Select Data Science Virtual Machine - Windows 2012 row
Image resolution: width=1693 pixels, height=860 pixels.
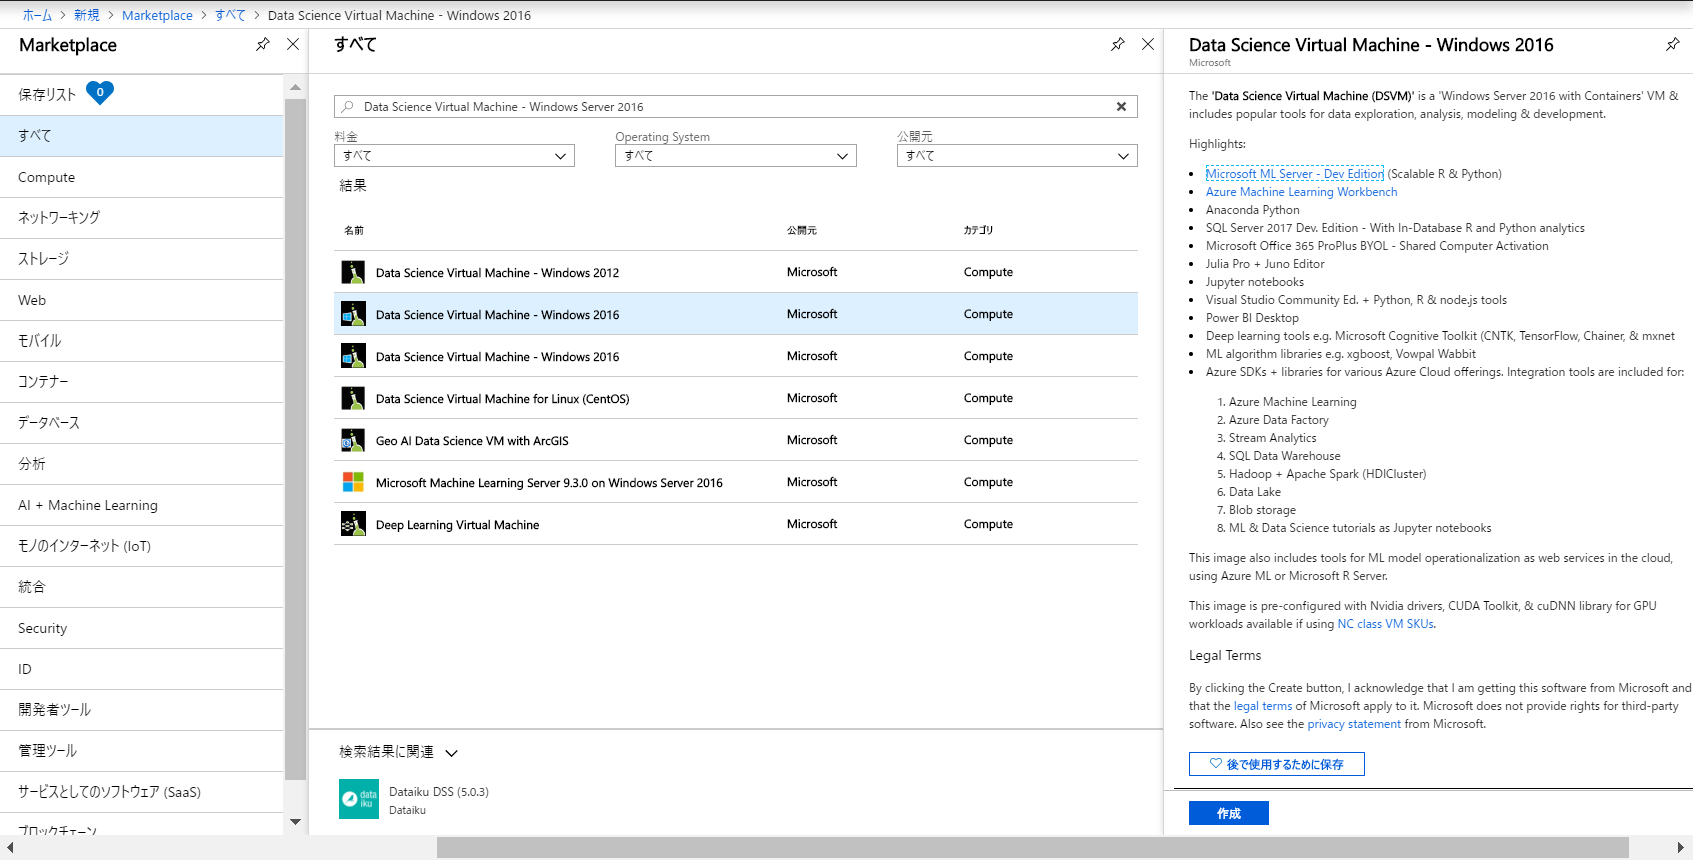coord(736,272)
